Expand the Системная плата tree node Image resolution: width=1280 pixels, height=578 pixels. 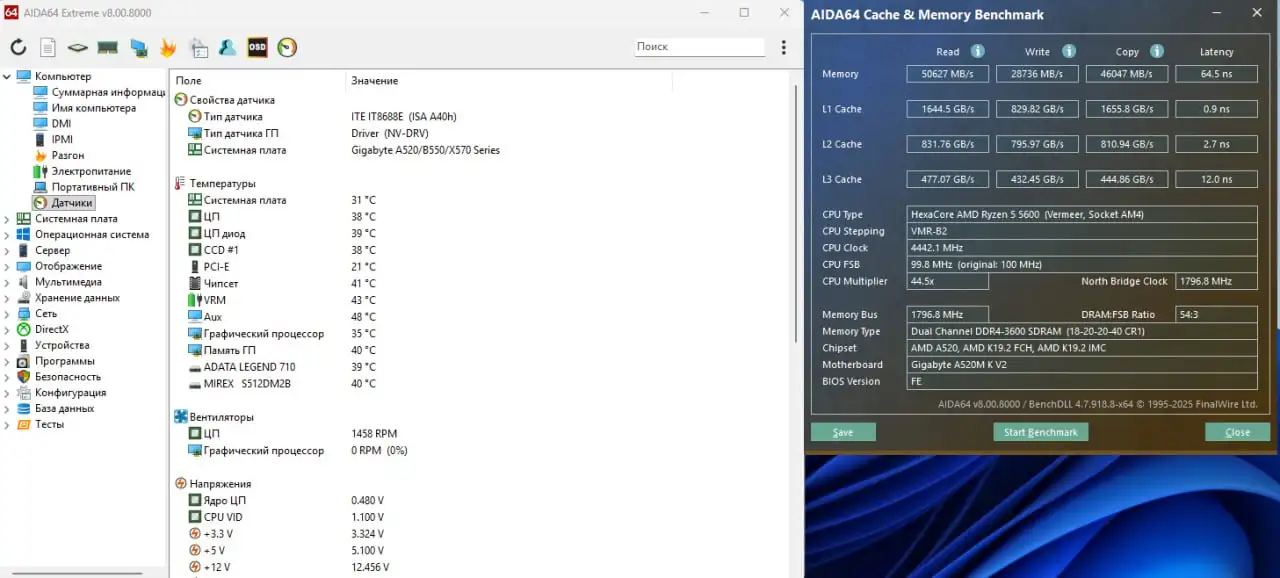point(7,219)
